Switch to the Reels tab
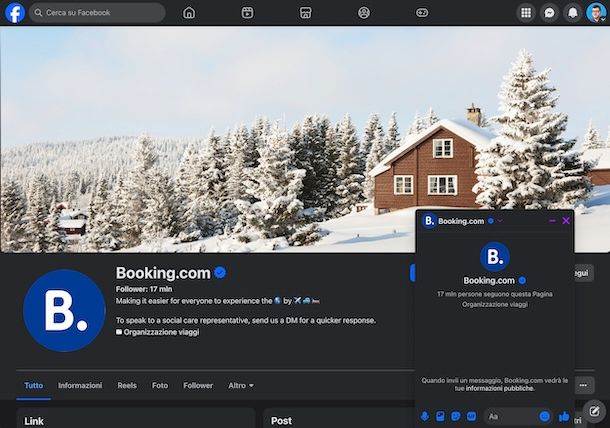The image size is (610, 428). [127, 385]
